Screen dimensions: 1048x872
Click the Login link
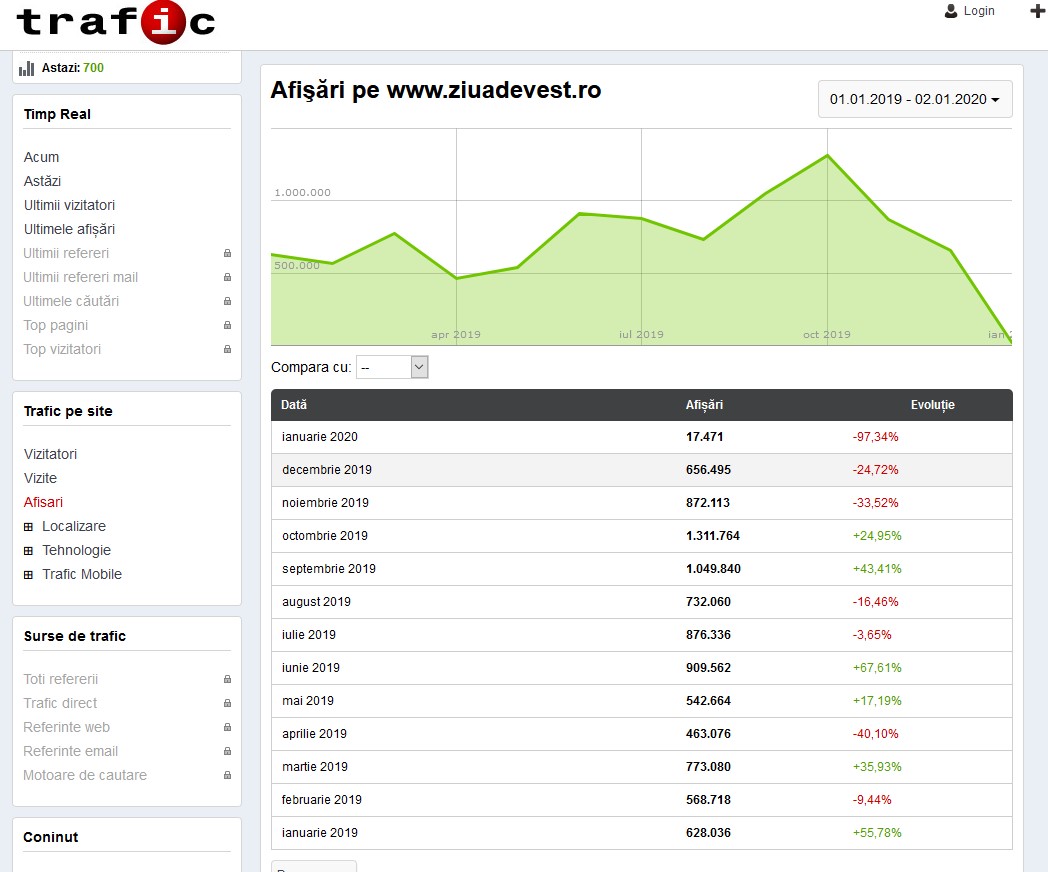(979, 11)
